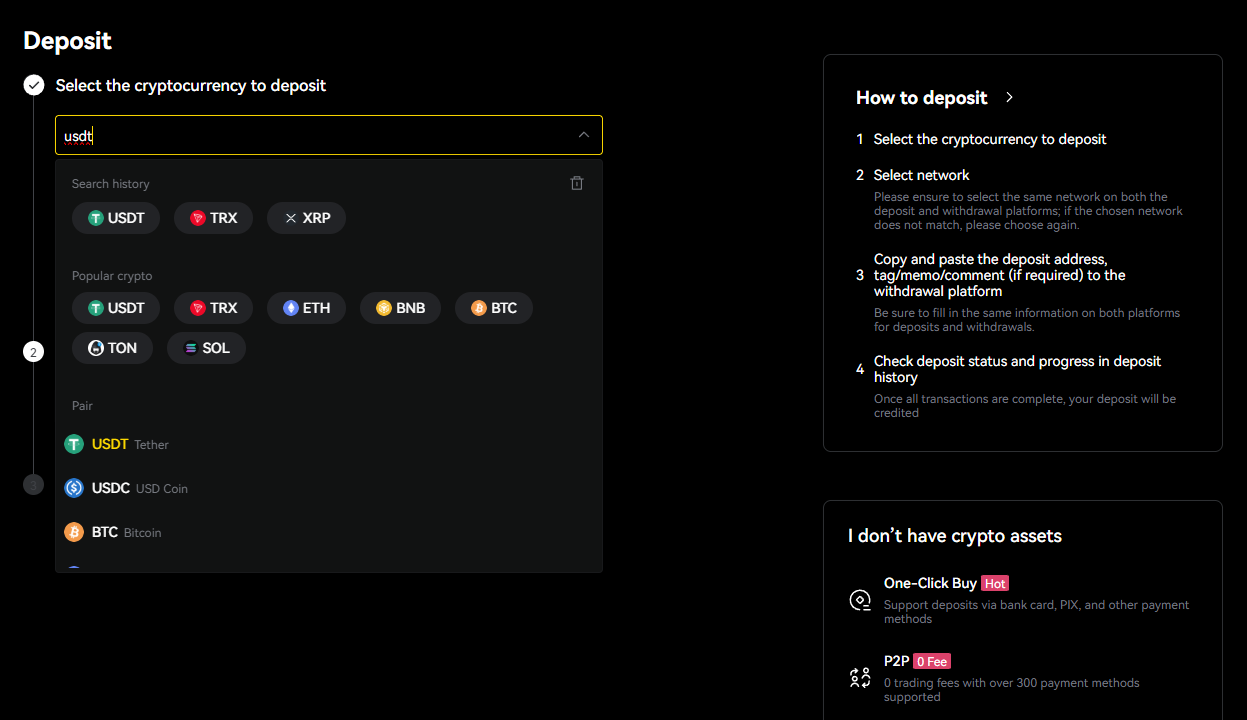Click the P2P people exchange icon
The image size is (1247, 720).
point(860,678)
